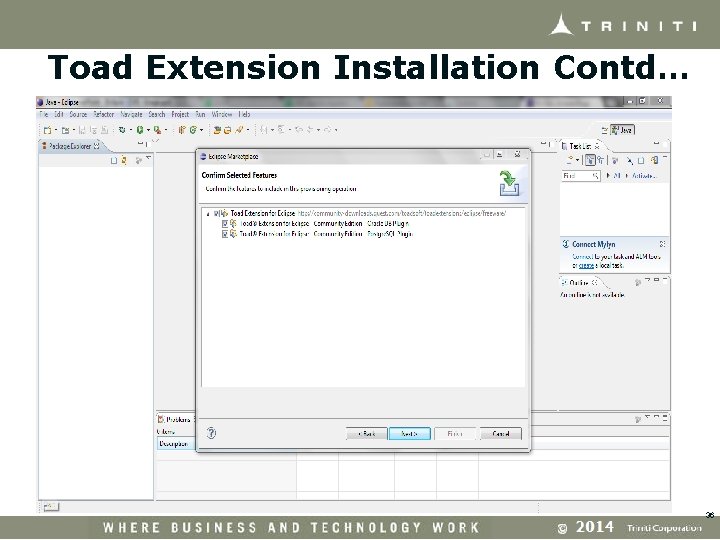The height and width of the screenshot is (540, 720).
Task: Click the Activate link in Task List
Action: point(644,176)
